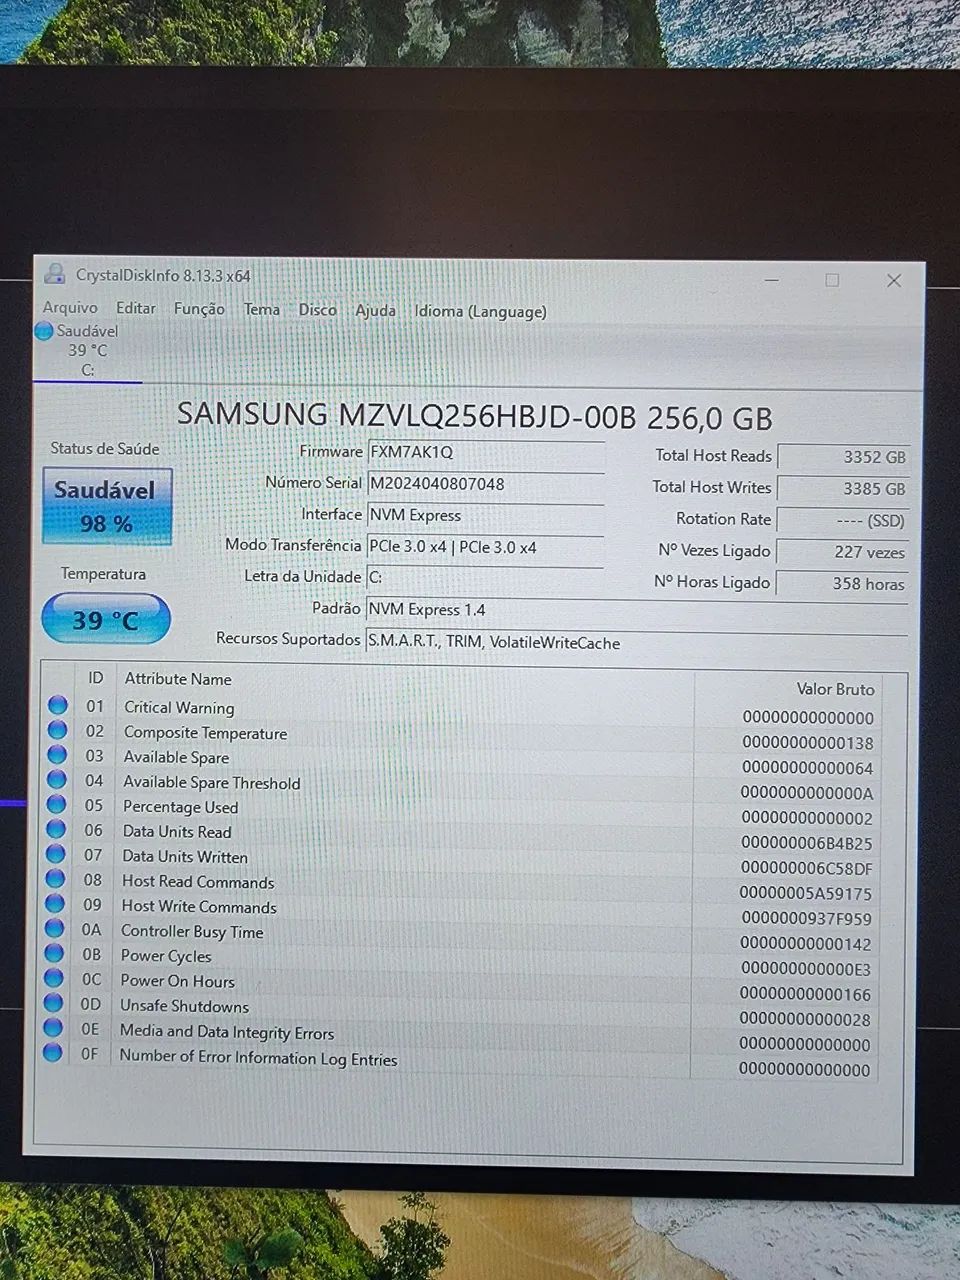Click the status circle next to Composite Temperature
This screenshot has height=1280, width=960.
click(x=57, y=730)
